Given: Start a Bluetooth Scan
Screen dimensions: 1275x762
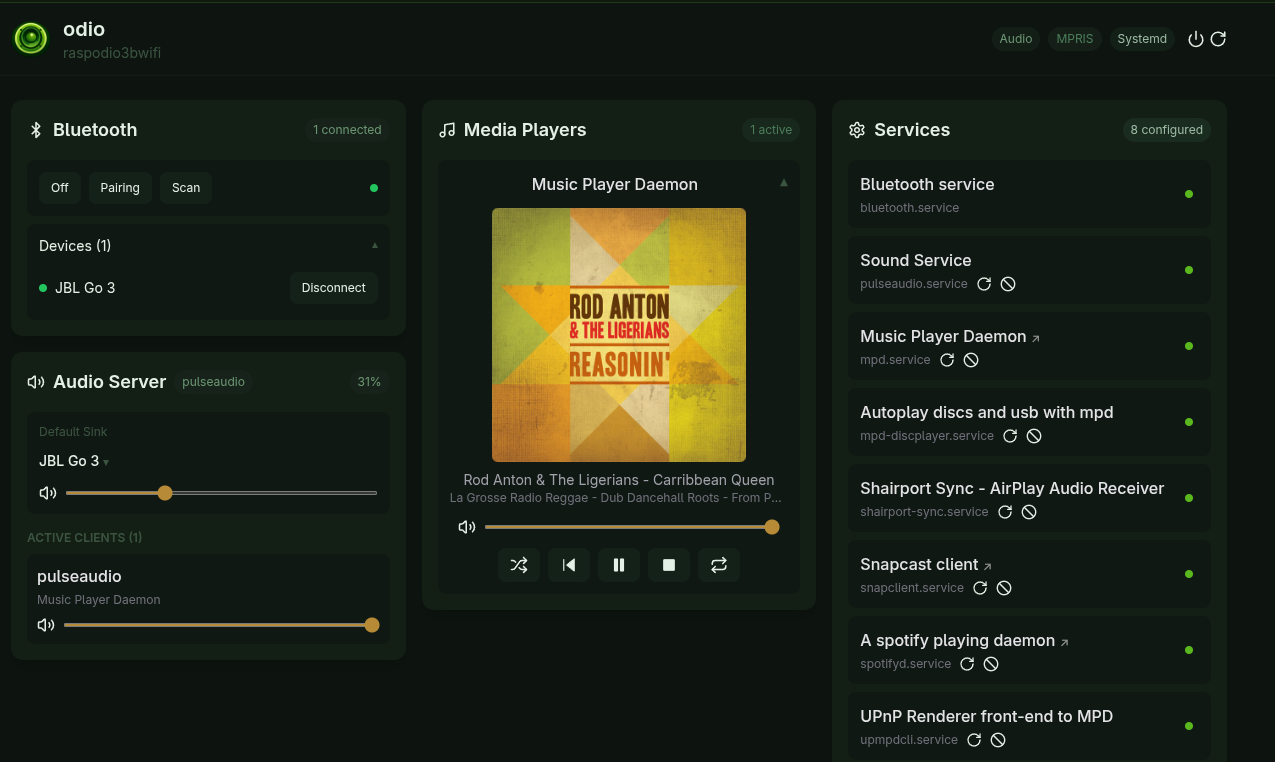Looking at the screenshot, I should 186,188.
